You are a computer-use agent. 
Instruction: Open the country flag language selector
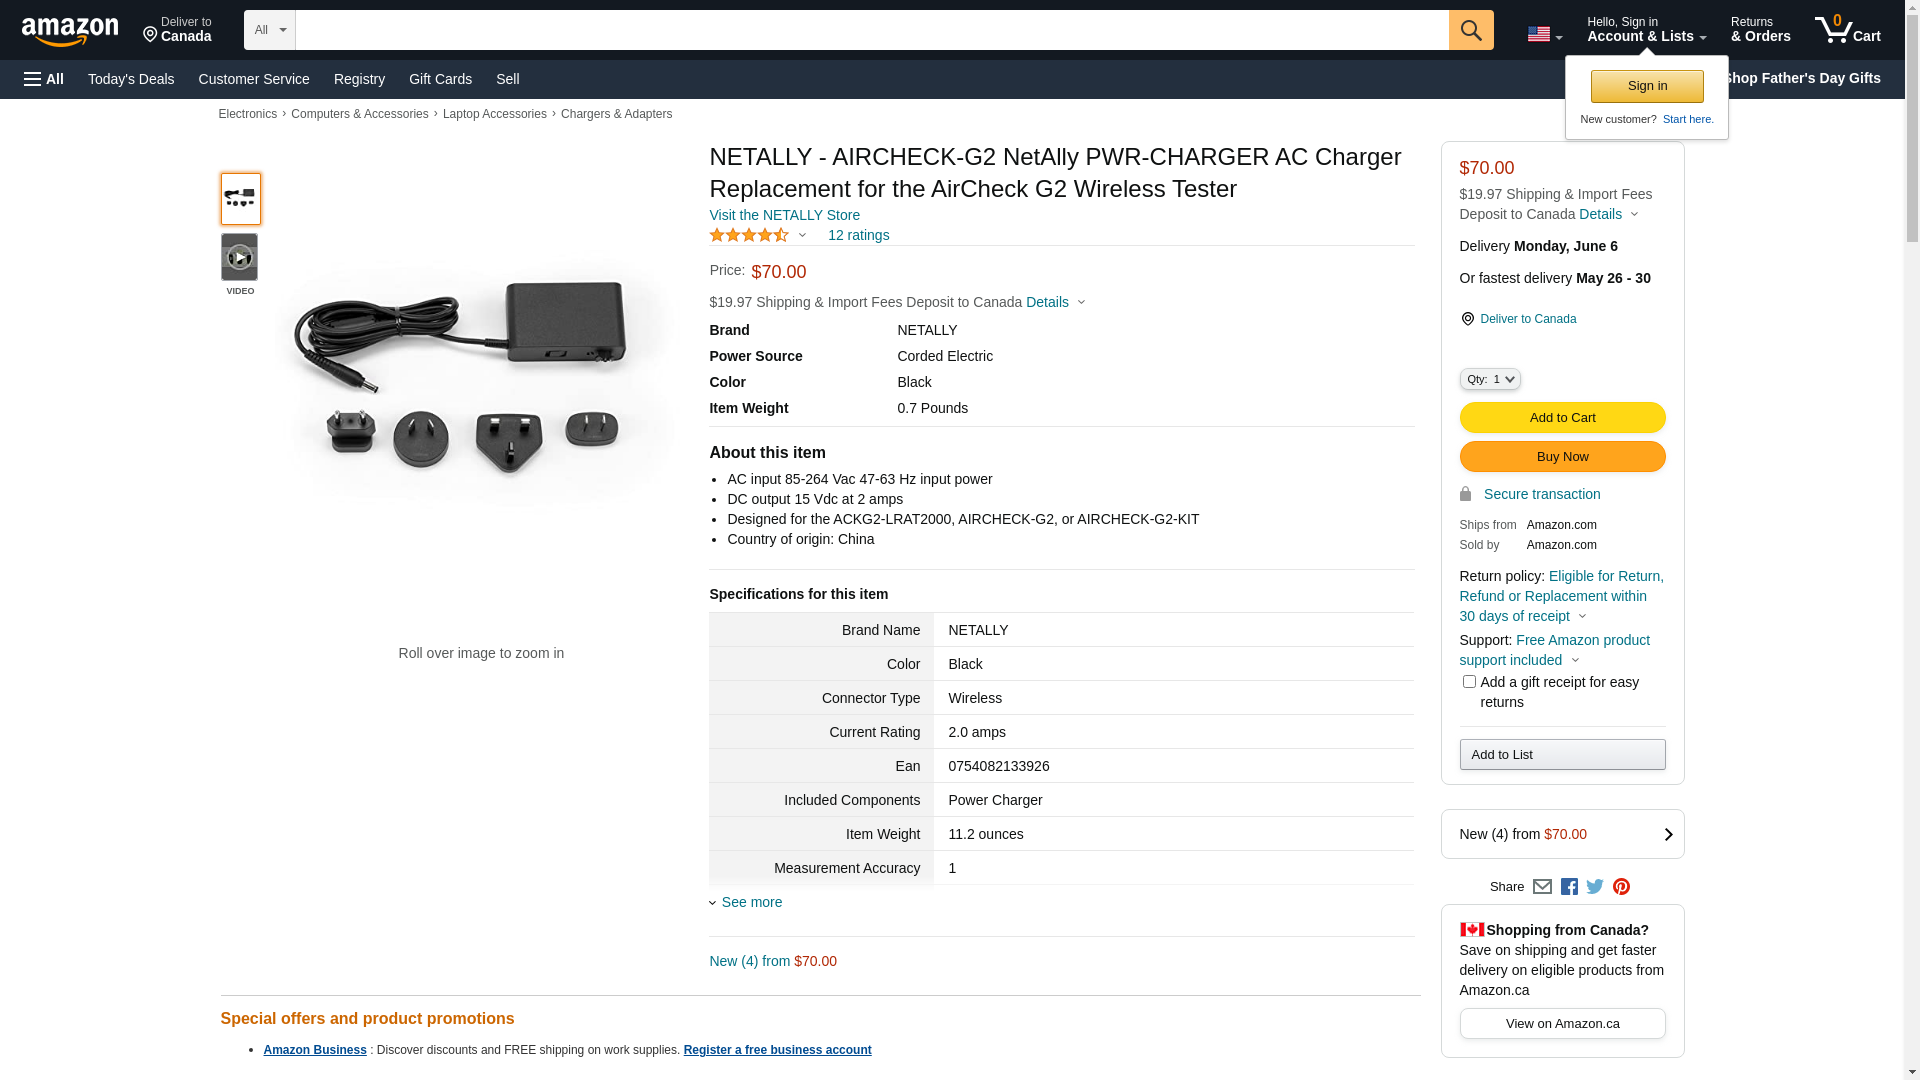pyautogui.click(x=1544, y=34)
